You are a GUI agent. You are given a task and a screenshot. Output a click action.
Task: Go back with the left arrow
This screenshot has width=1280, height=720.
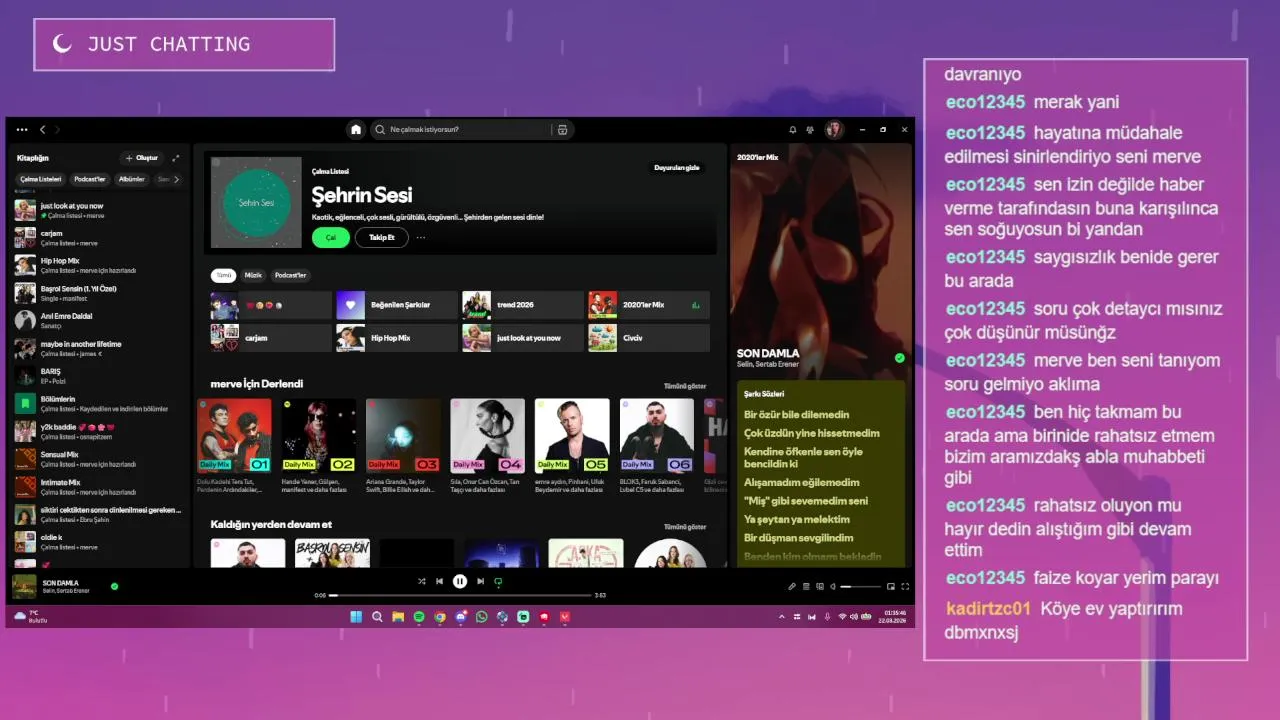point(42,130)
